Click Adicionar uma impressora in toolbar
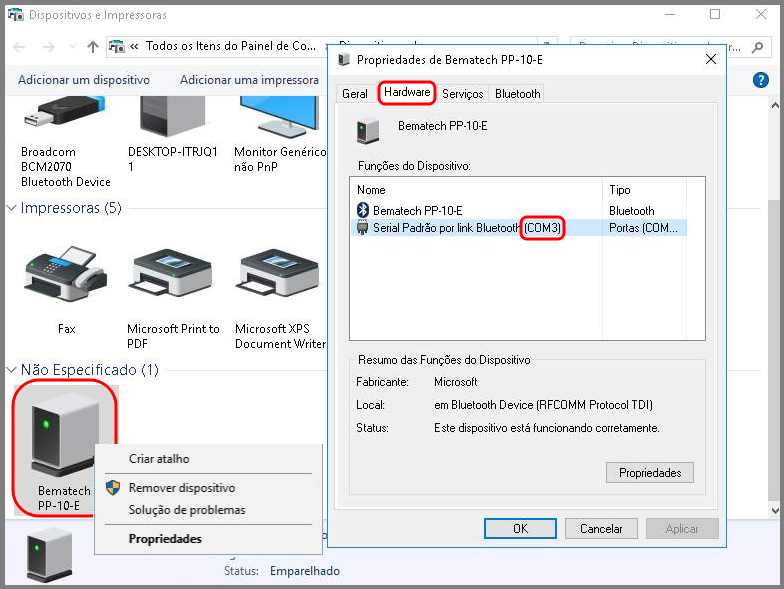784x589 pixels. click(249, 80)
